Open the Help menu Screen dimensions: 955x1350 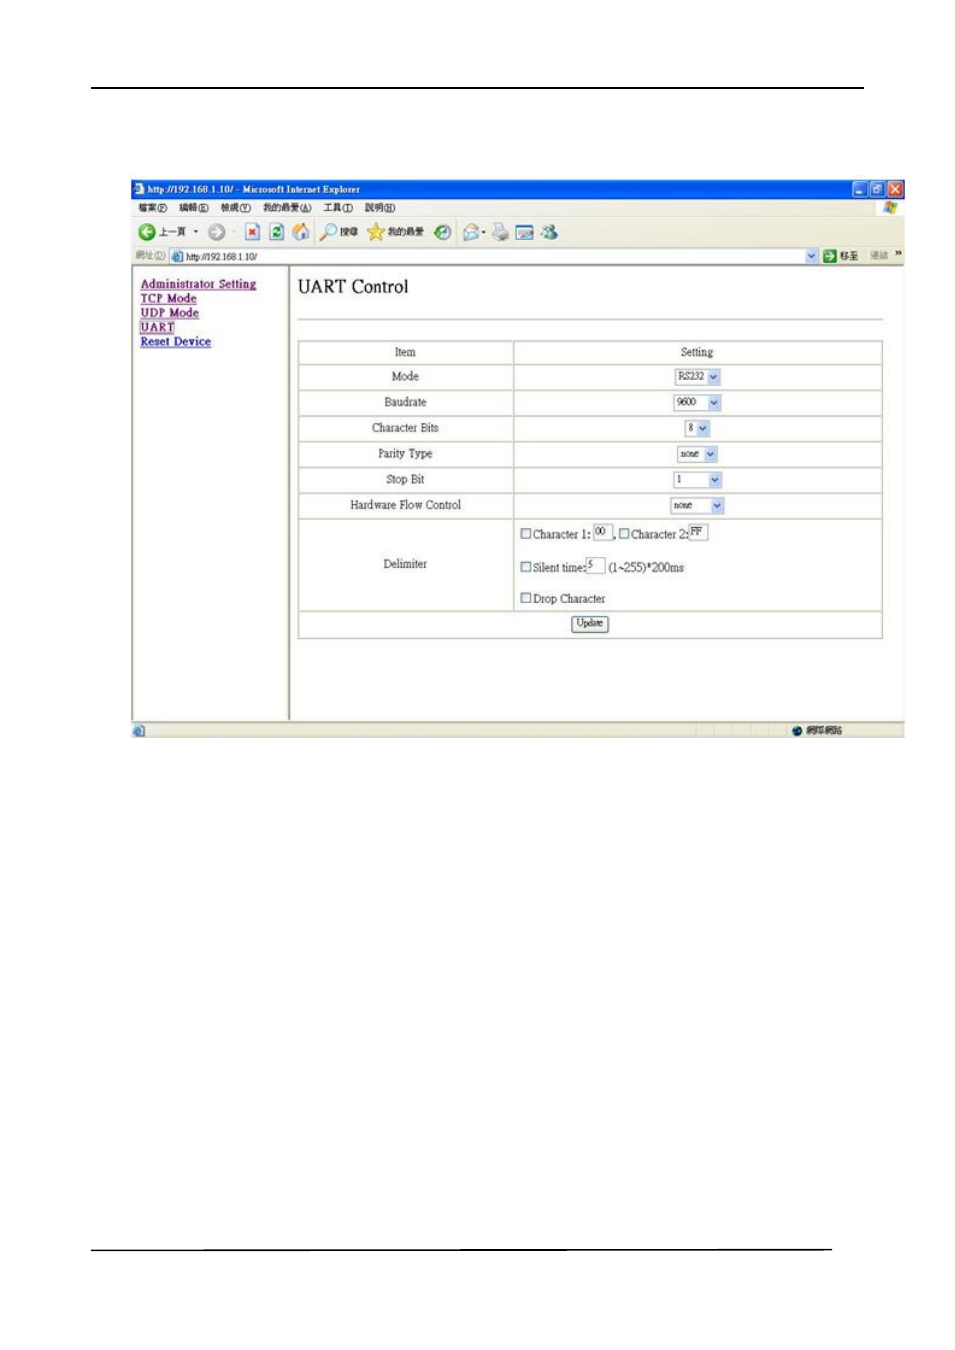380,208
